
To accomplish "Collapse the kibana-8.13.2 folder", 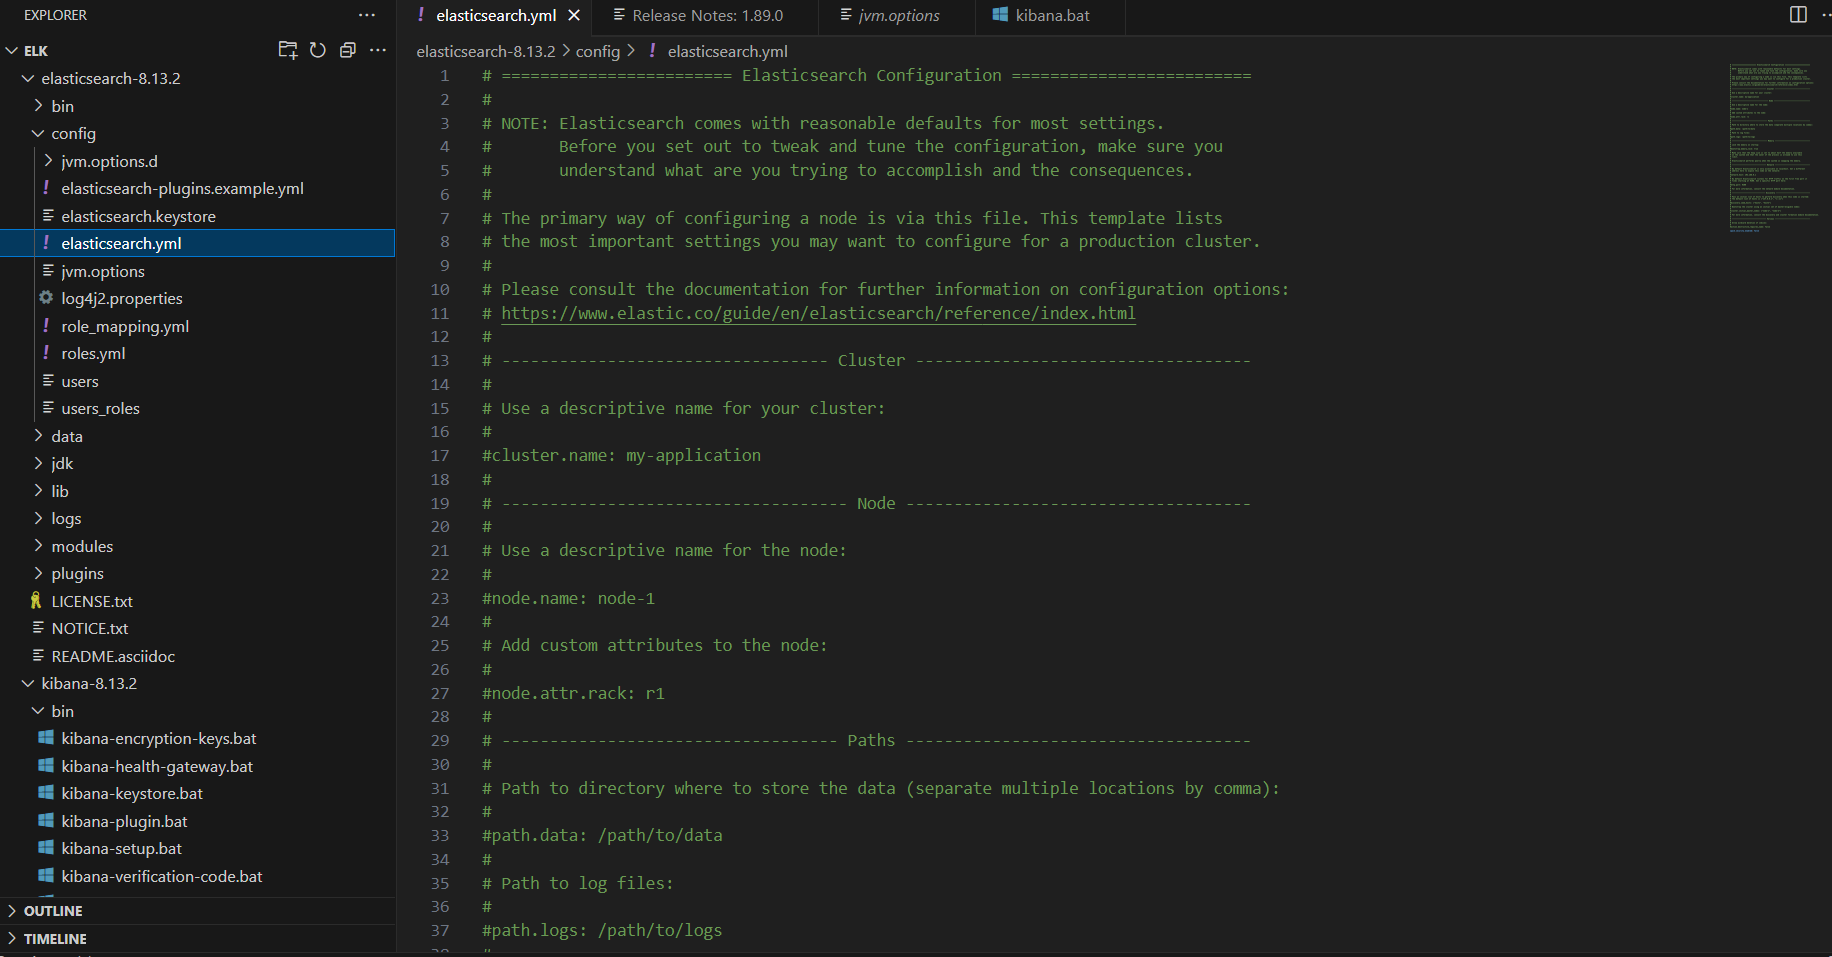I will pyautogui.click(x=28, y=683).
